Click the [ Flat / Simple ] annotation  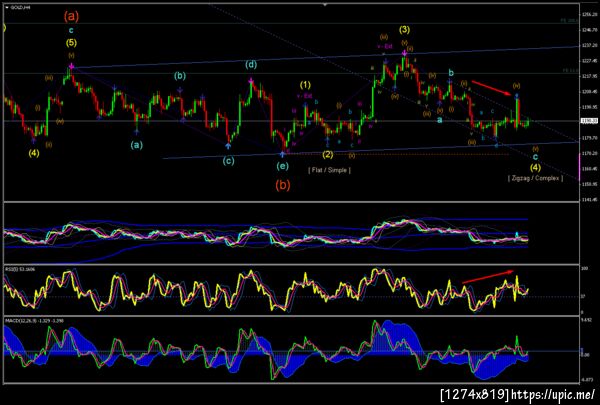point(329,170)
